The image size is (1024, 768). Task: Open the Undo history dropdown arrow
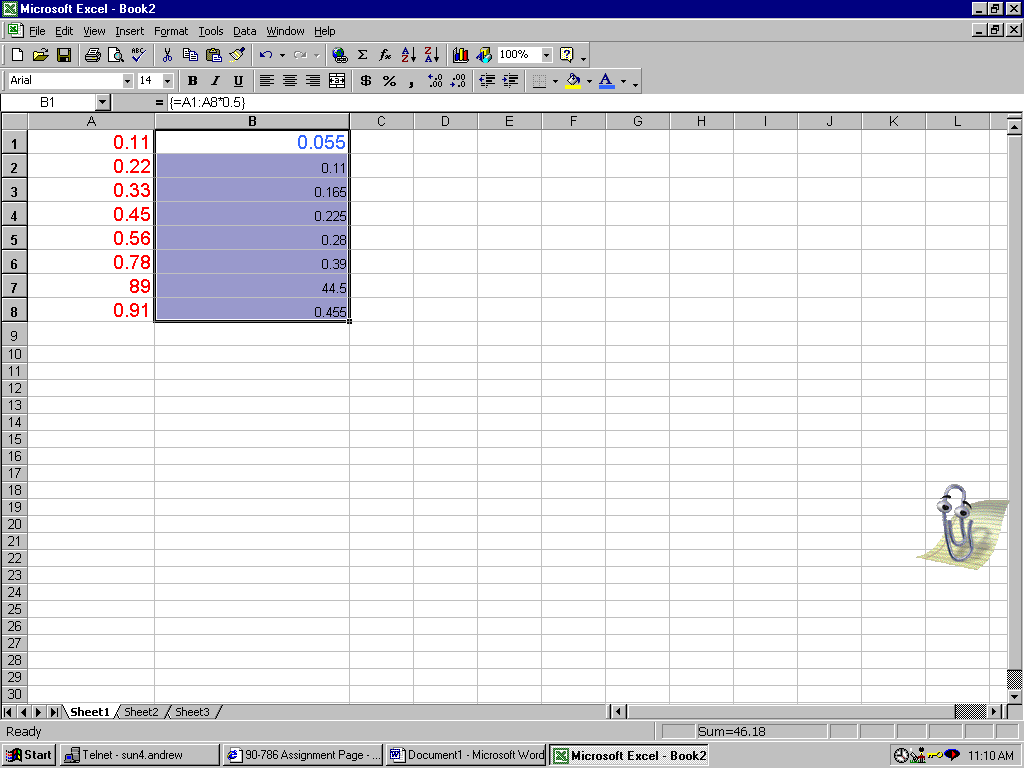click(282, 56)
